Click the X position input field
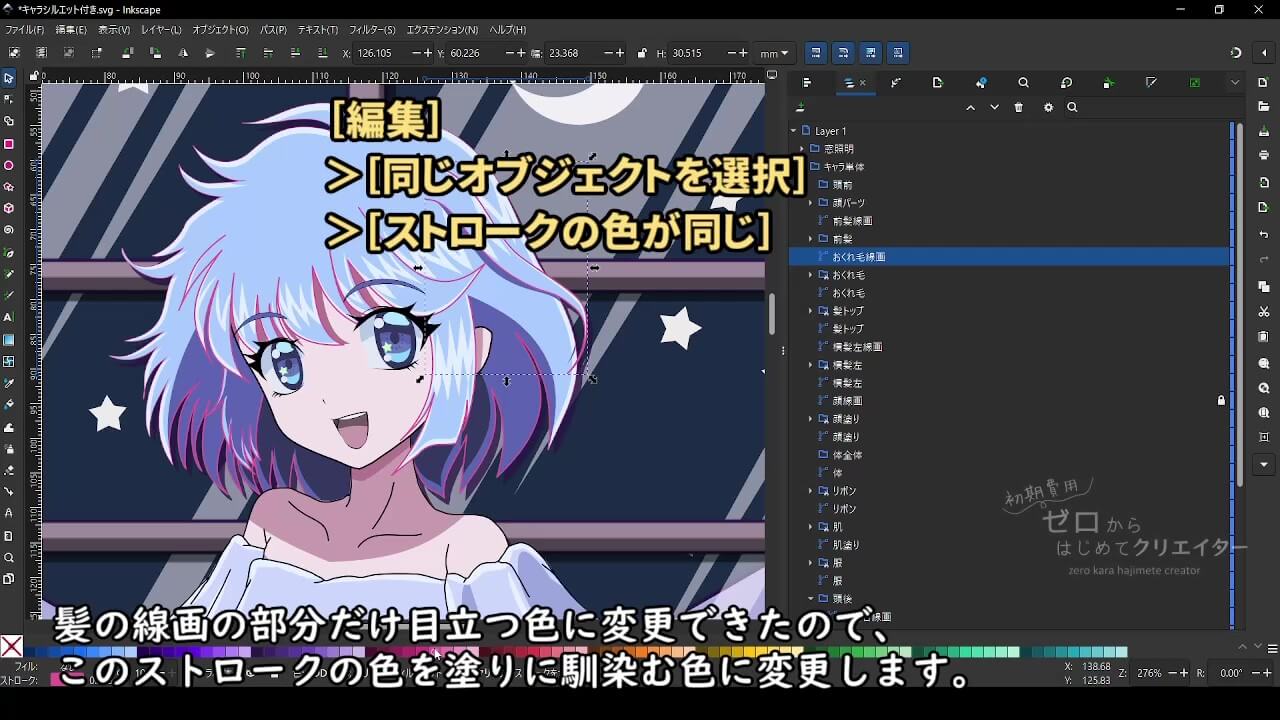 point(390,53)
